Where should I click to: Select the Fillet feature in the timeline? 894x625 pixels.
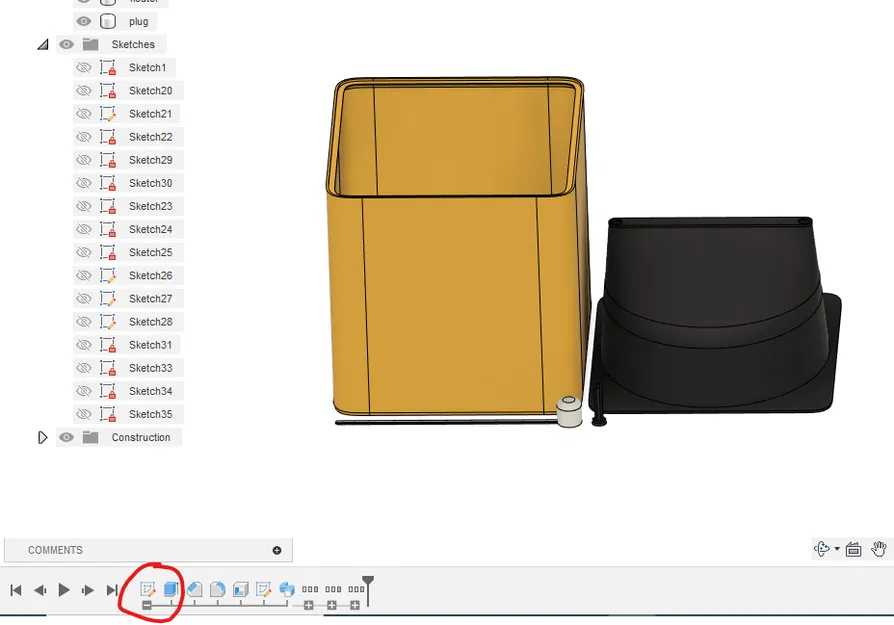217,589
